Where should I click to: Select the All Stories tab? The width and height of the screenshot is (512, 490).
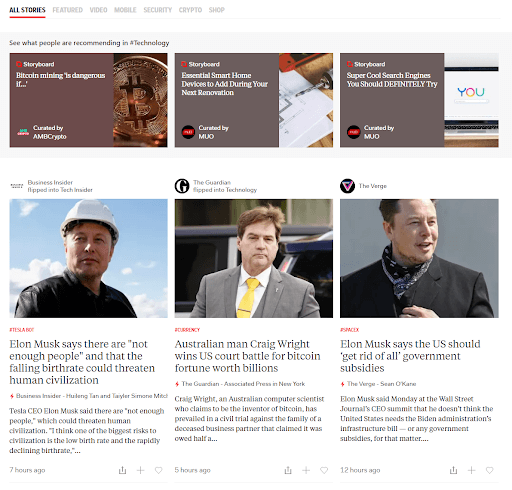pyautogui.click(x=27, y=10)
